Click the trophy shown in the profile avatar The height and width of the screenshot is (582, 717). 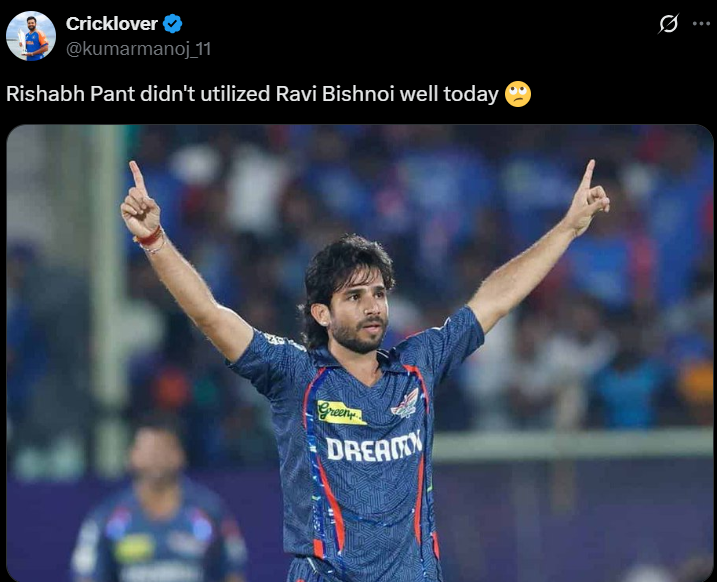[22, 43]
